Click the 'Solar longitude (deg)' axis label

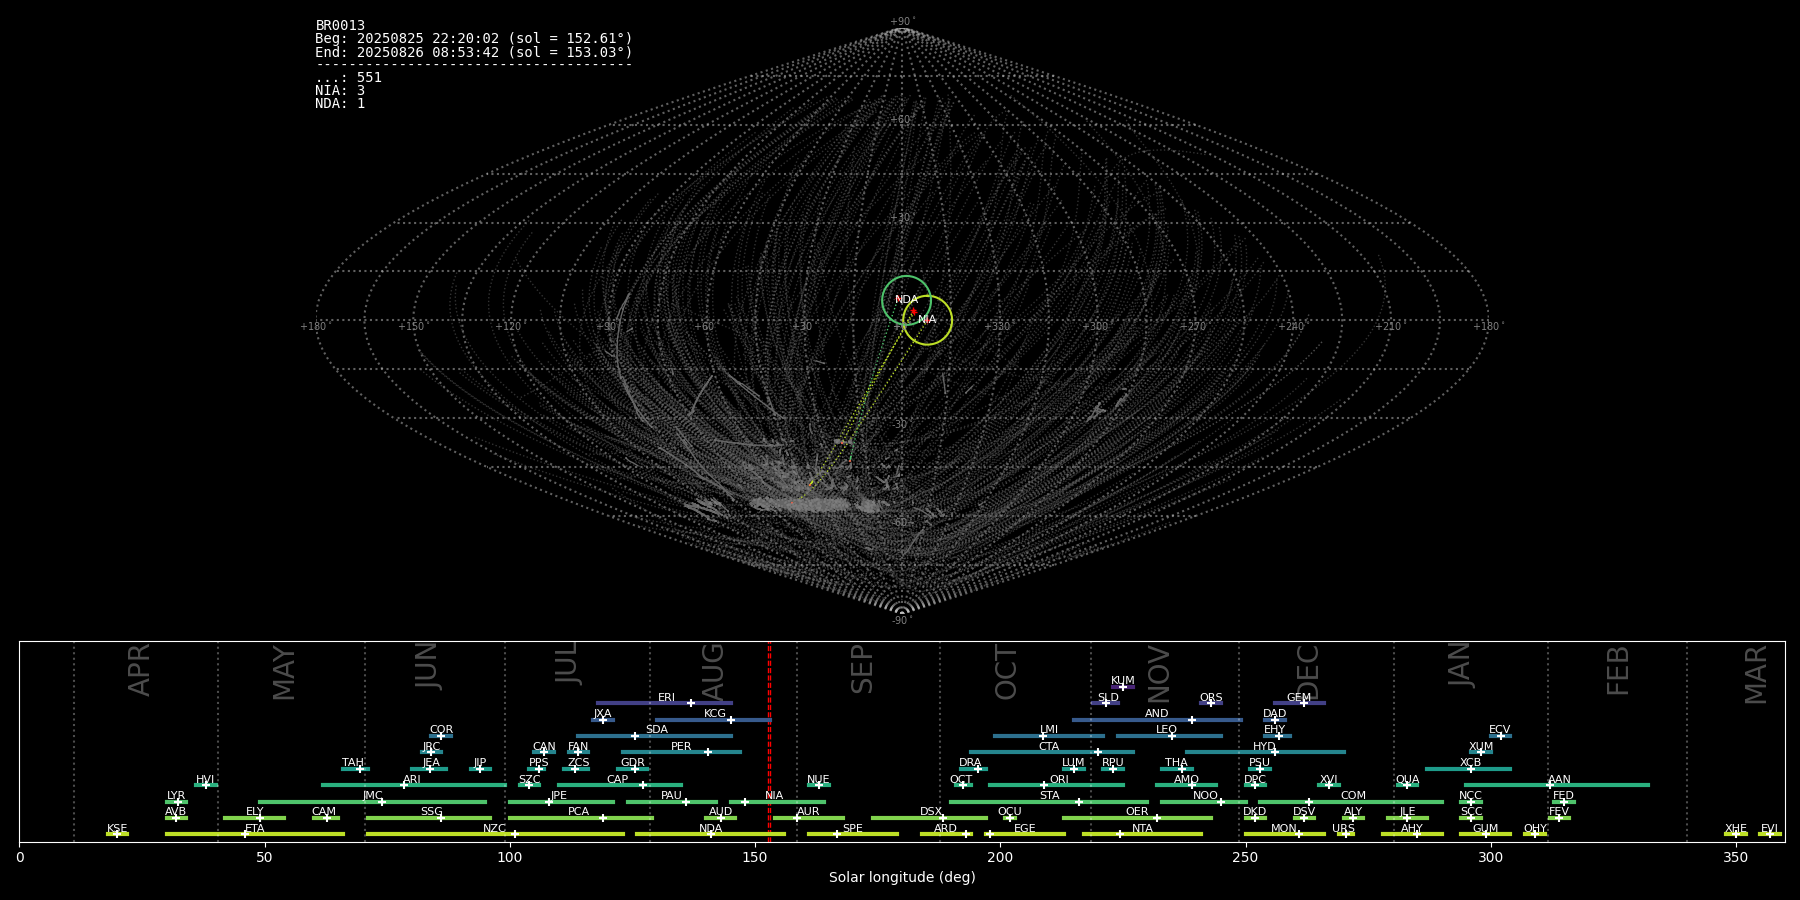902,877
